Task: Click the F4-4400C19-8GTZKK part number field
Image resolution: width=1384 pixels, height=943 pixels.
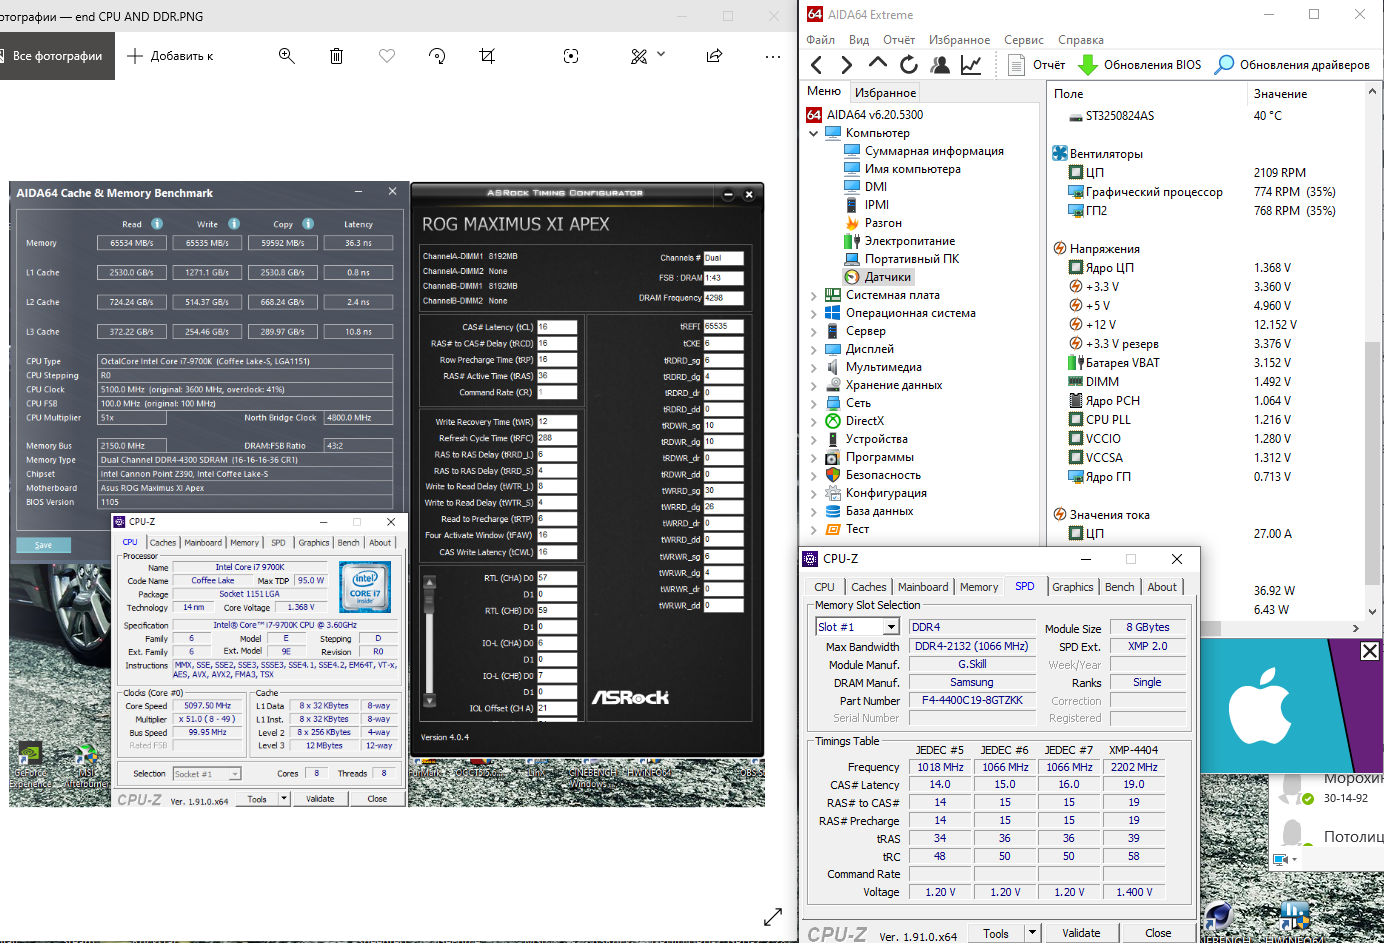Action: click(x=972, y=701)
